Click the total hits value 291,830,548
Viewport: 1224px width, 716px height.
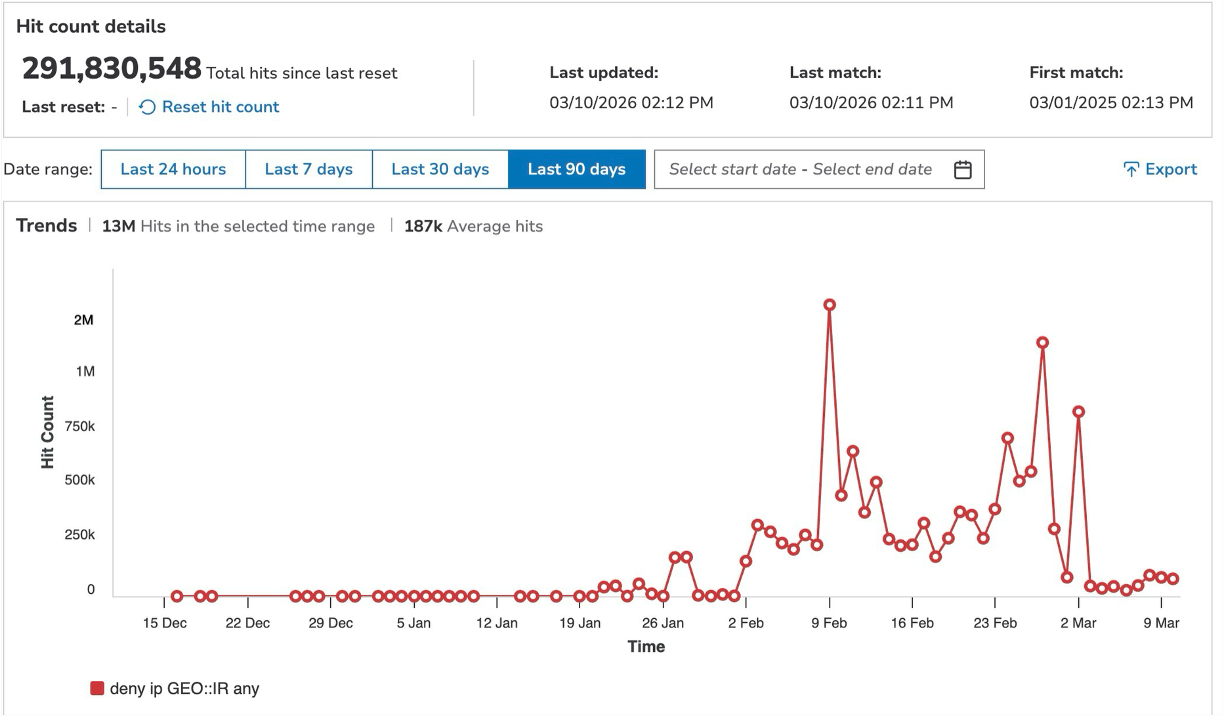[x=110, y=70]
